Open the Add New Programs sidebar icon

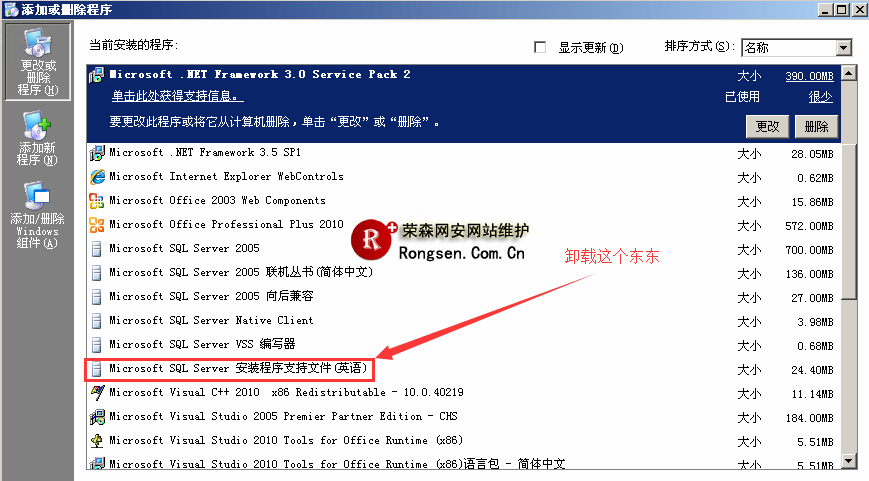(x=38, y=139)
